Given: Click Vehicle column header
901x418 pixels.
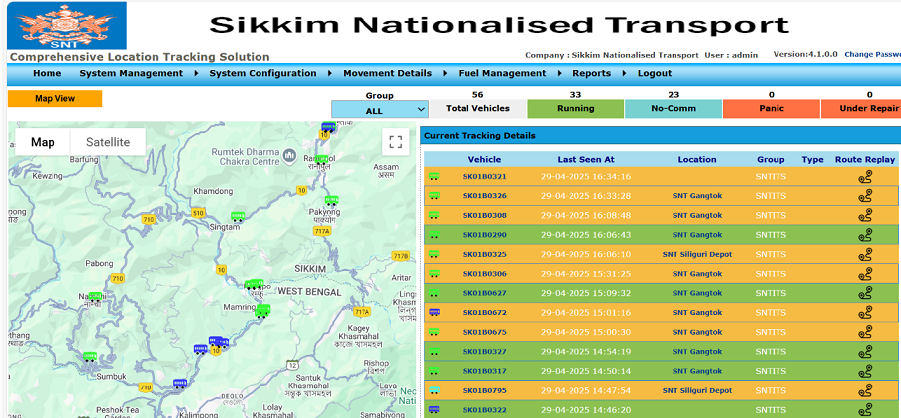Looking at the screenshot, I should click(484, 160).
